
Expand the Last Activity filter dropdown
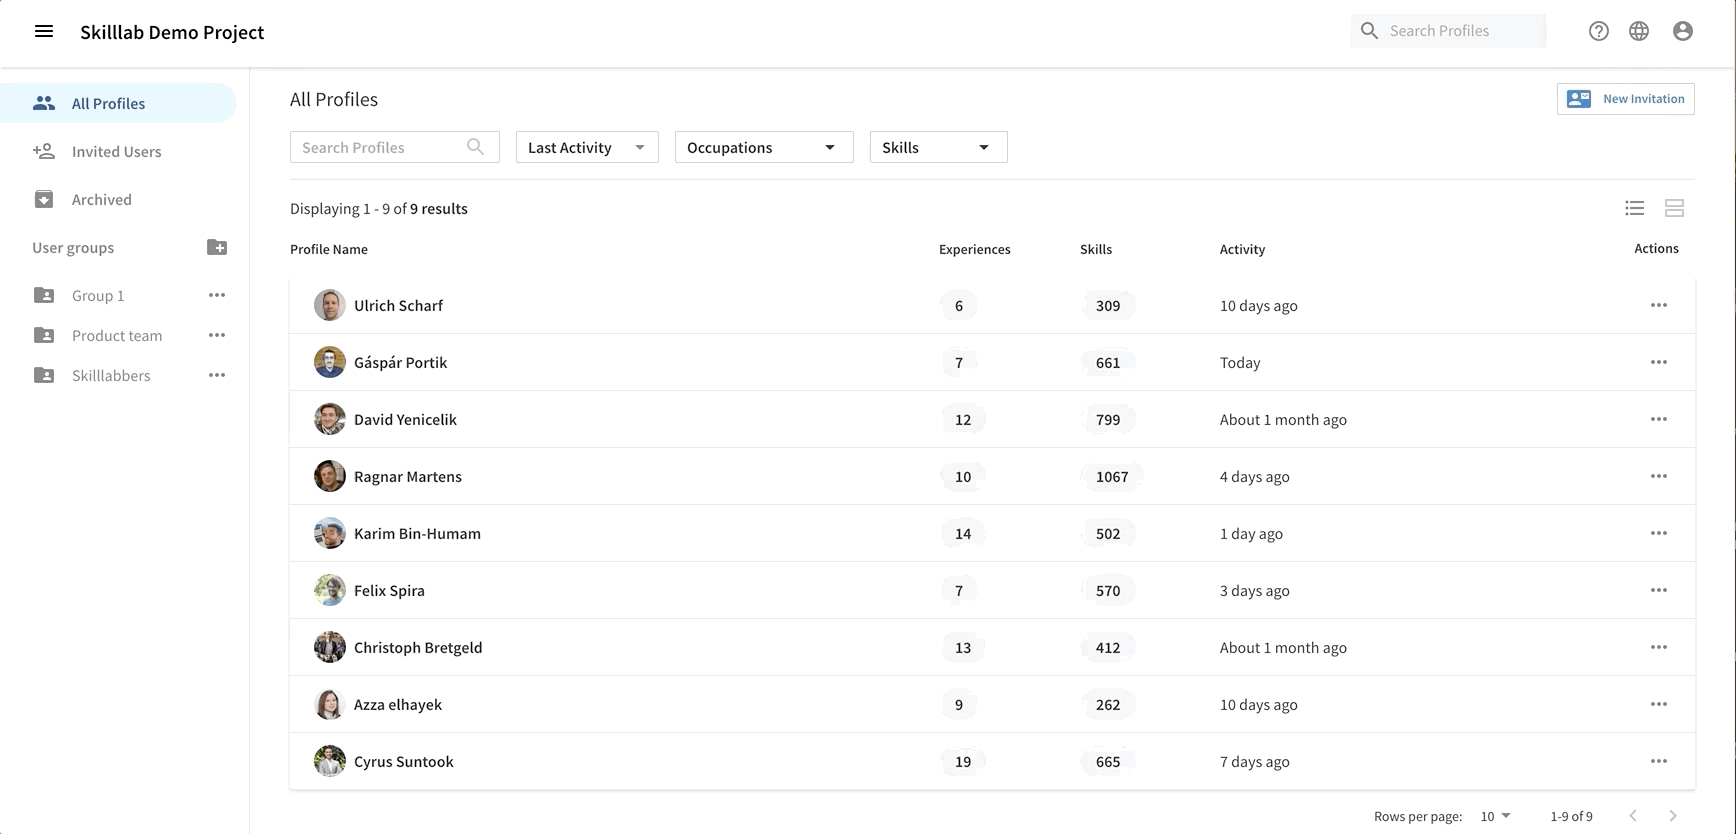(x=587, y=147)
